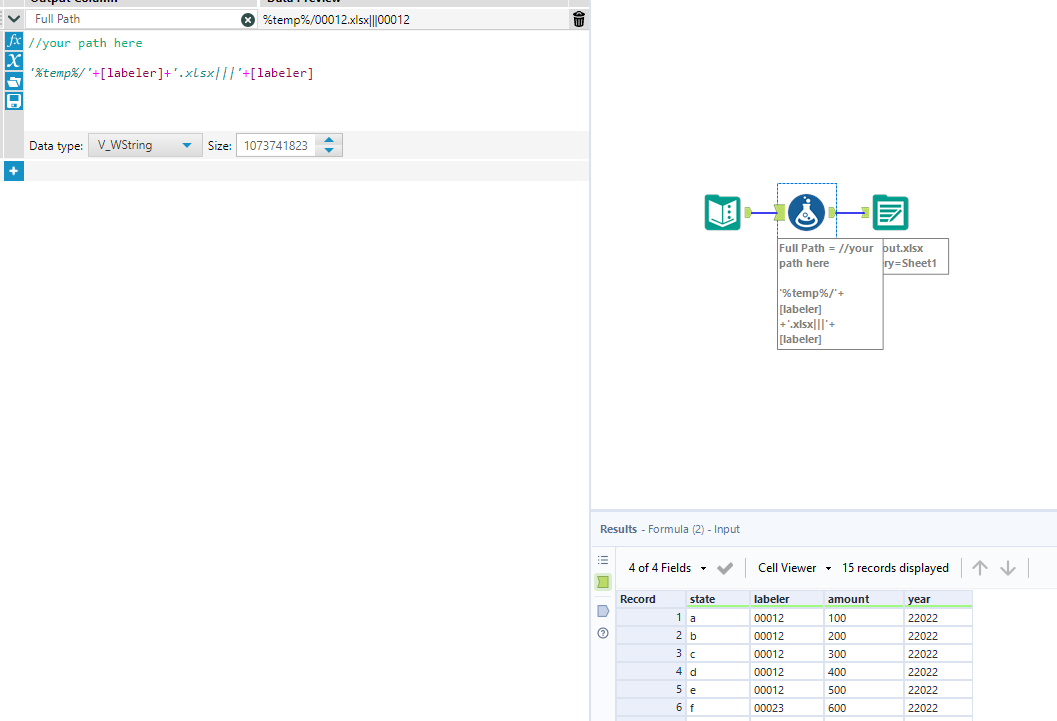Select the Output Data tool on canvas
This screenshot has width=1057, height=721.
coord(890,212)
